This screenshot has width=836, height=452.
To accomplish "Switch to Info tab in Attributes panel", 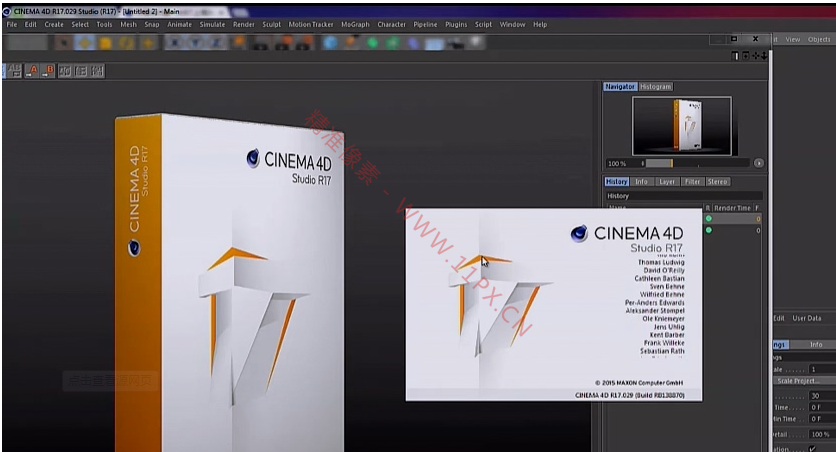I will click(x=816, y=345).
